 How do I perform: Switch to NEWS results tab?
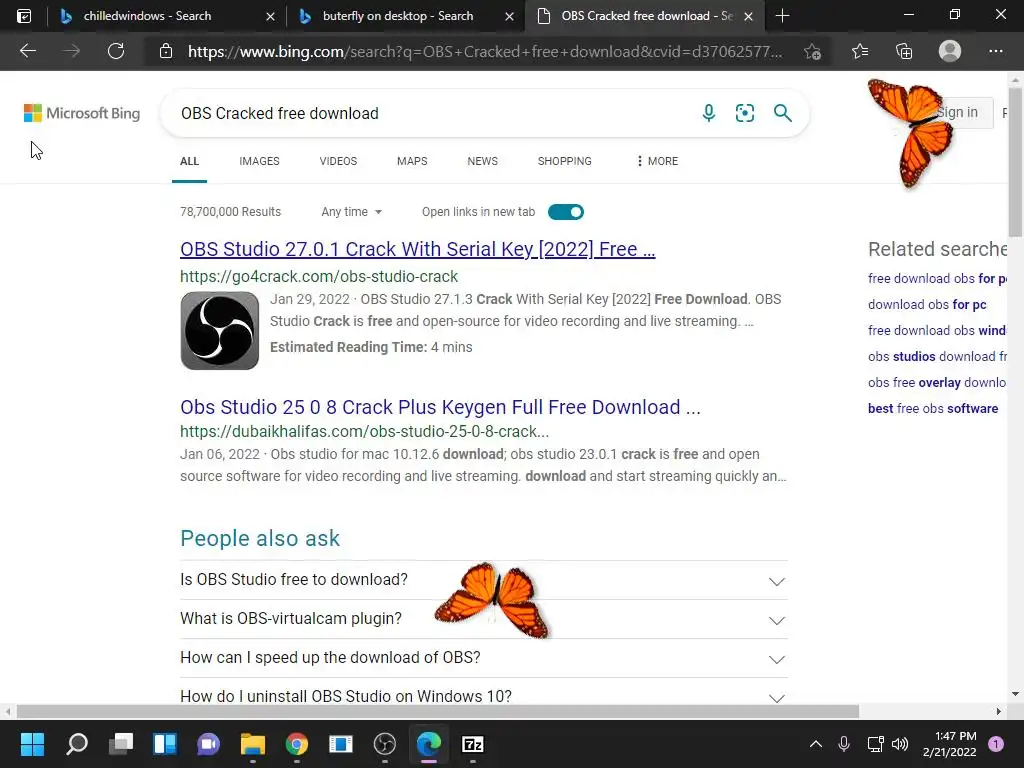483,161
